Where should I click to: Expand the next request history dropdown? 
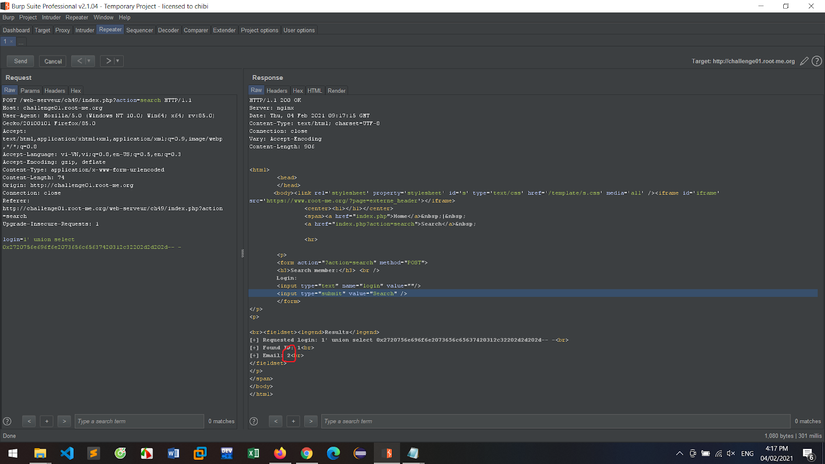pos(118,61)
